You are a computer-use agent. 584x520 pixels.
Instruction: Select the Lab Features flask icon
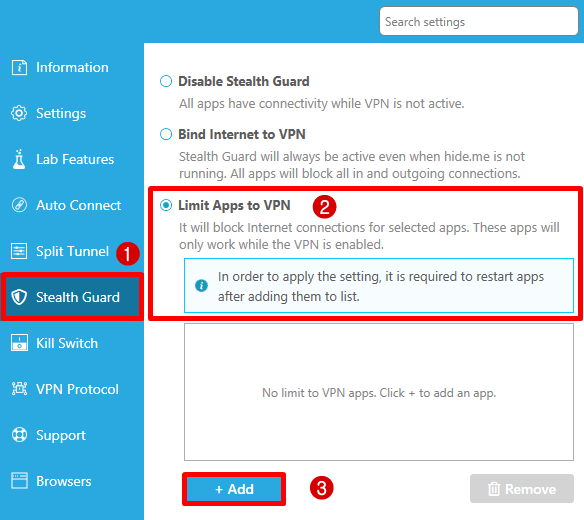[19, 159]
